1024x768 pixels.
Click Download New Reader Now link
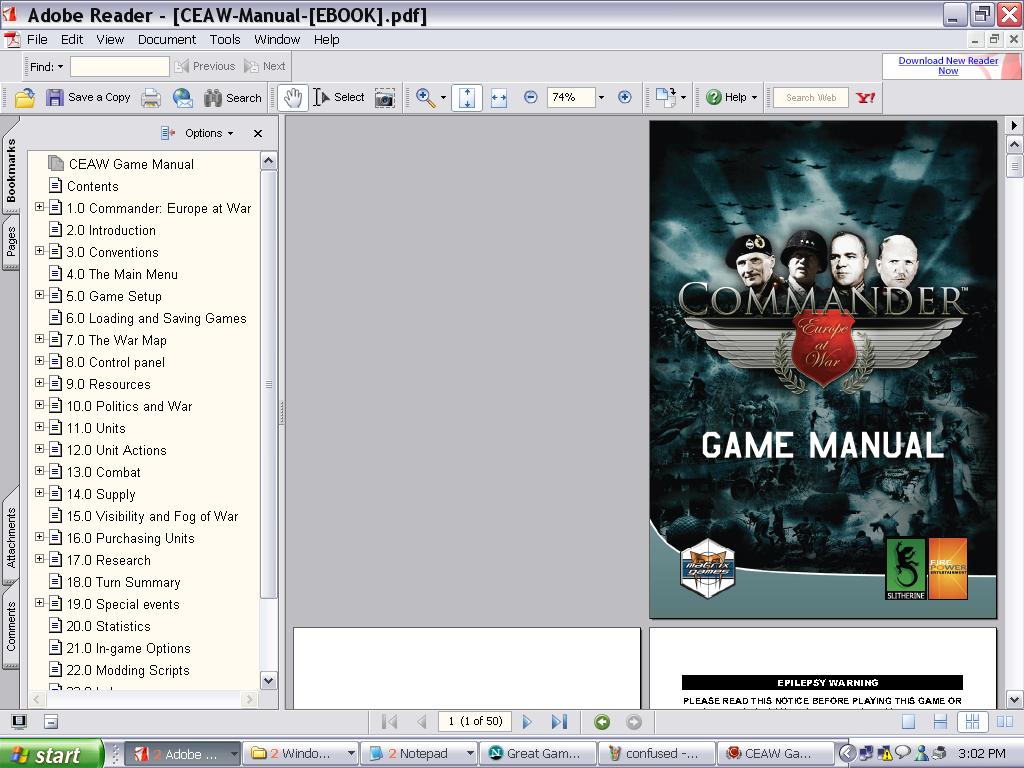pyautogui.click(x=948, y=65)
